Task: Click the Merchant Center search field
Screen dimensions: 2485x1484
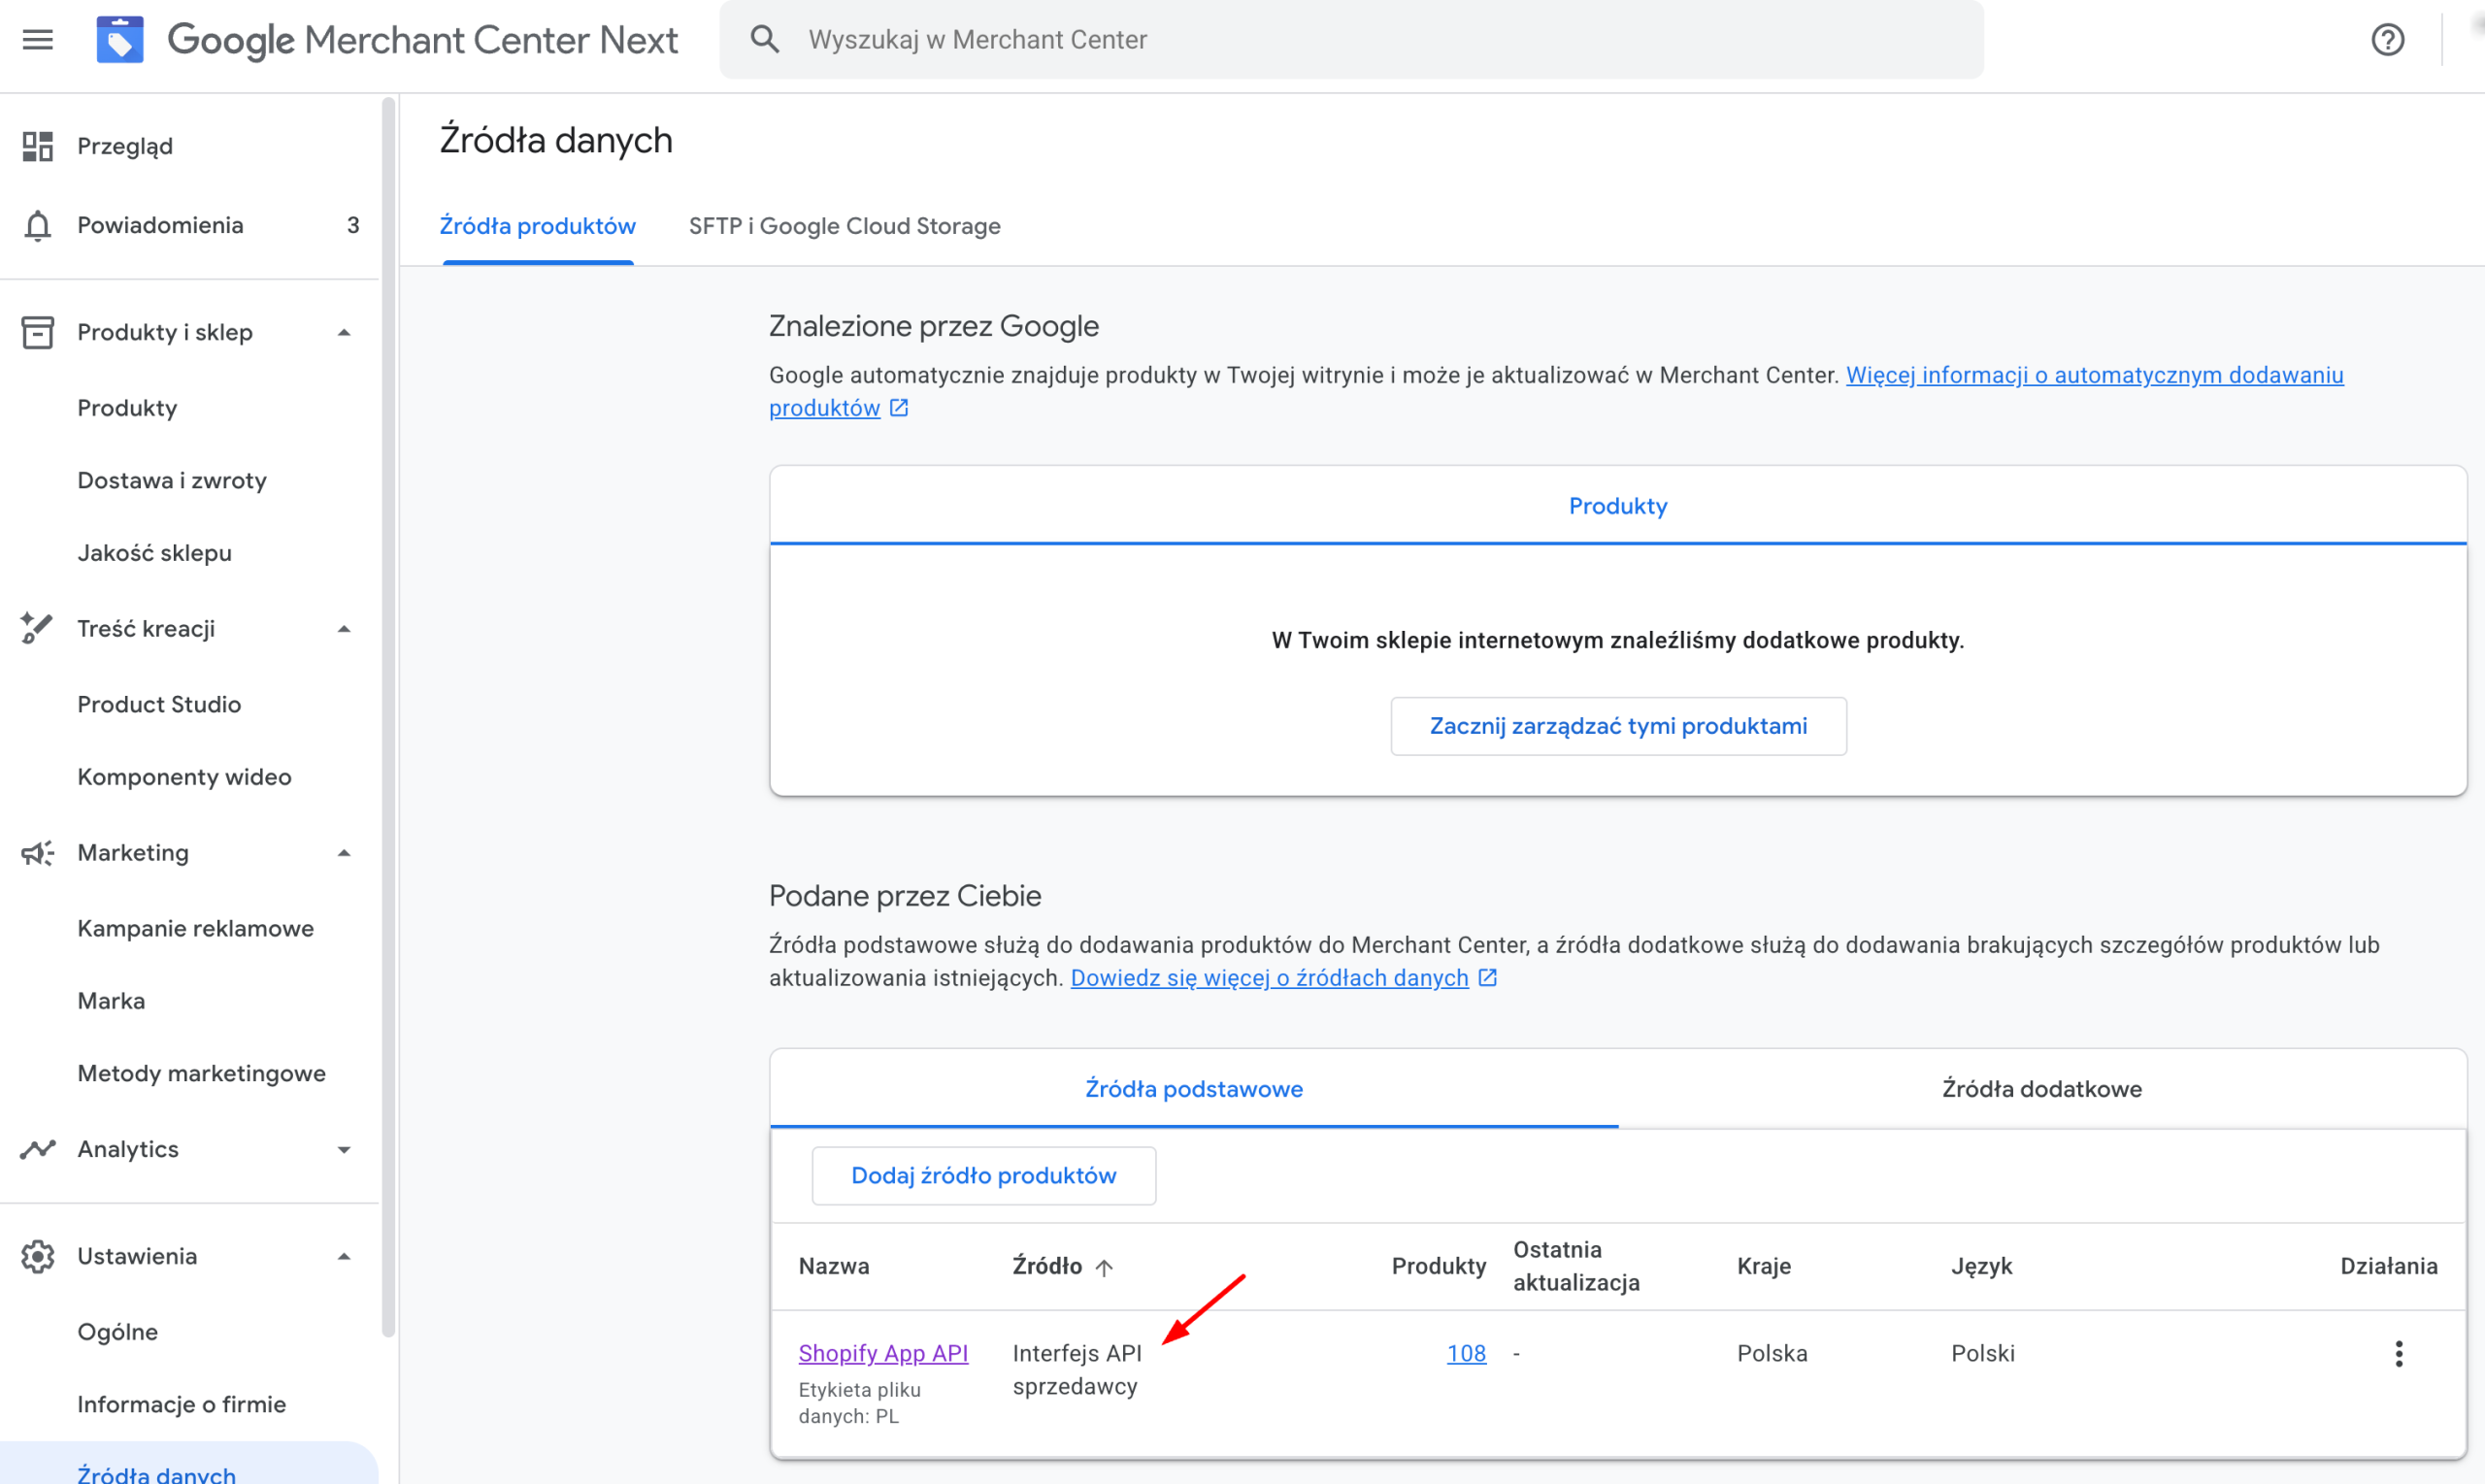Action: click(x=1200, y=39)
